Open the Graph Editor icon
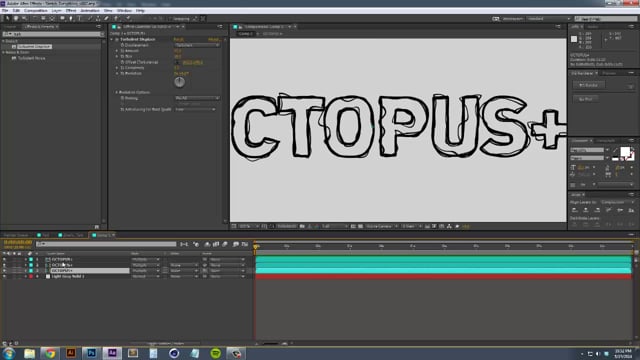 (x=245, y=244)
